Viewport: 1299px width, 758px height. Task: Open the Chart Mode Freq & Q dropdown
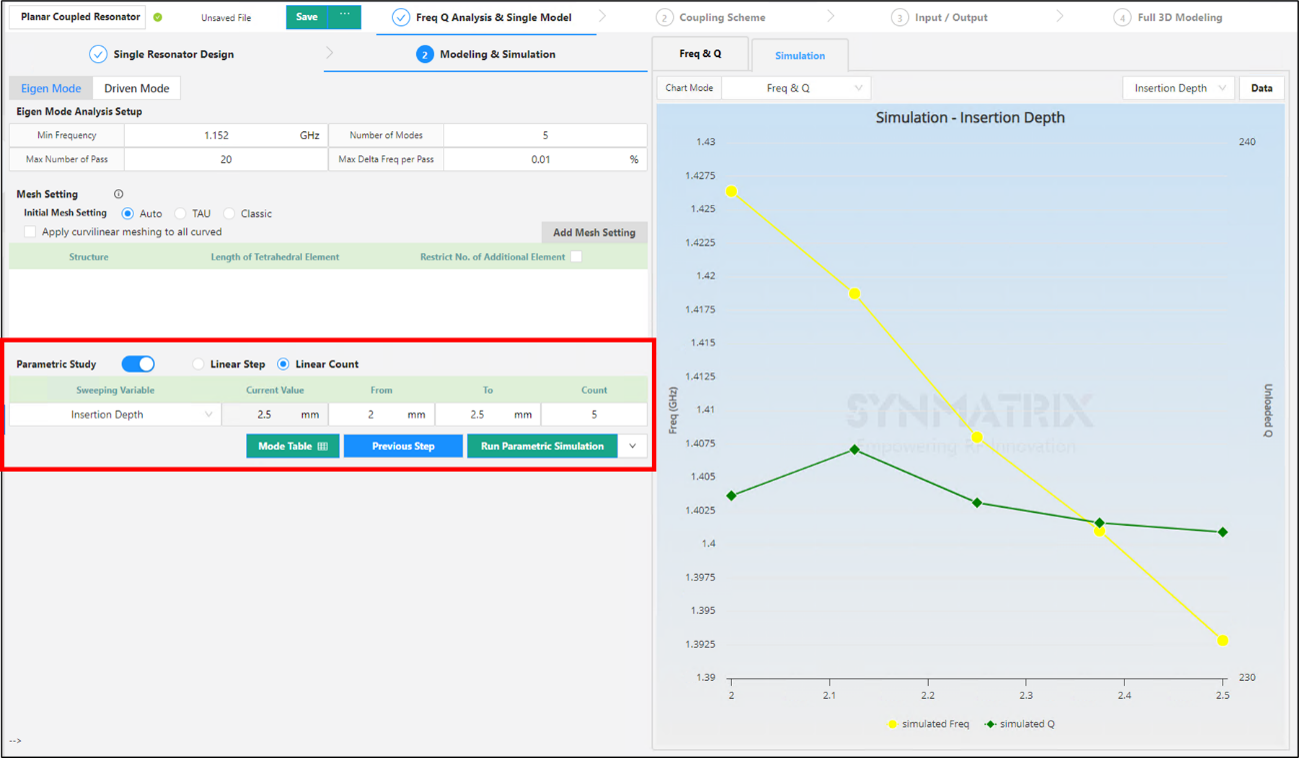796,88
